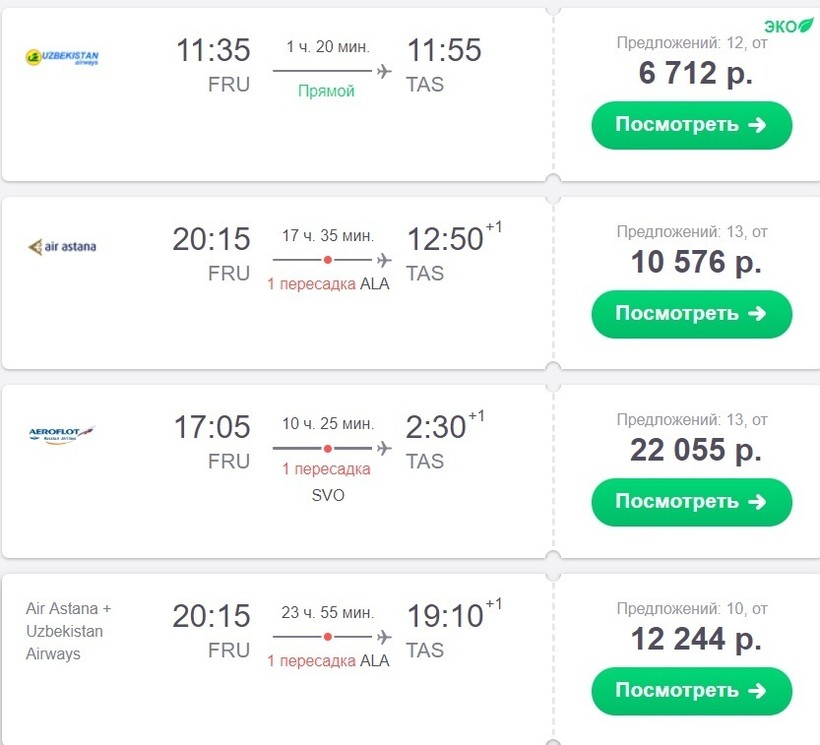The image size is (820, 745).
Task: Click the SVO transfer airport code
Action: click(x=327, y=494)
